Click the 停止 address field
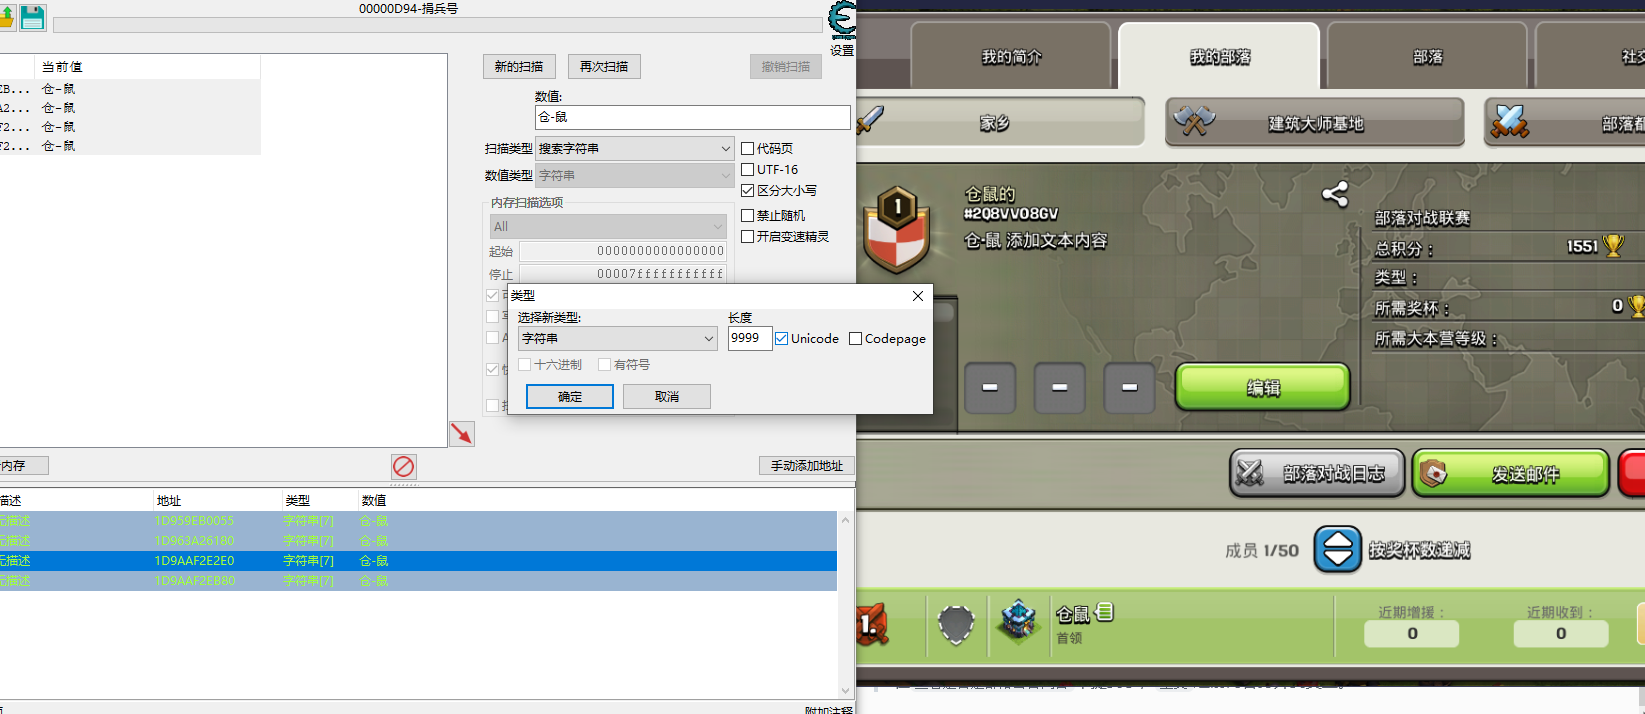 click(x=622, y=273)
